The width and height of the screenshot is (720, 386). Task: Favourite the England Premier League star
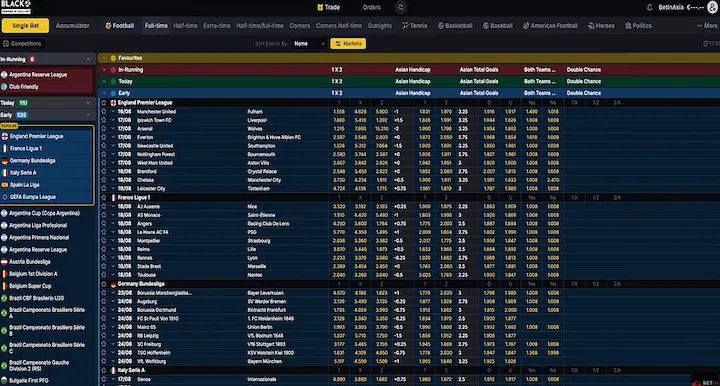(104, 103)
